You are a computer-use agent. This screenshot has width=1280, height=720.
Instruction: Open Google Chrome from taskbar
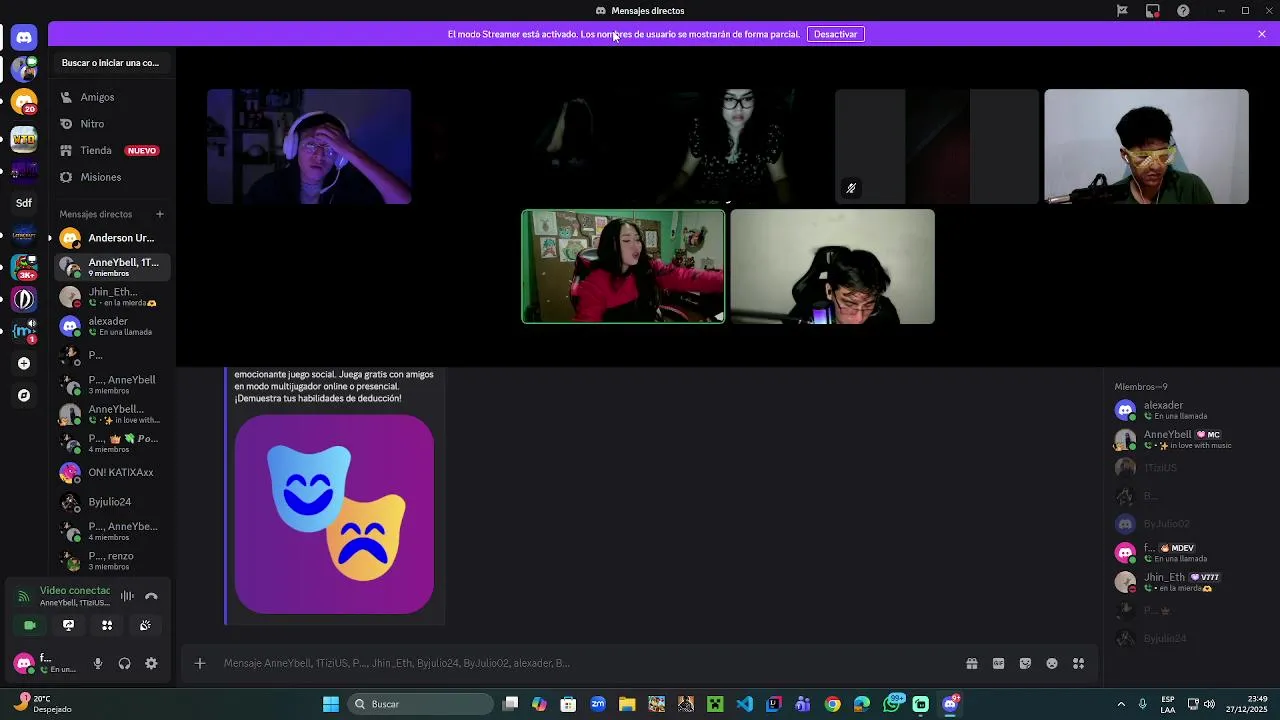832,704
